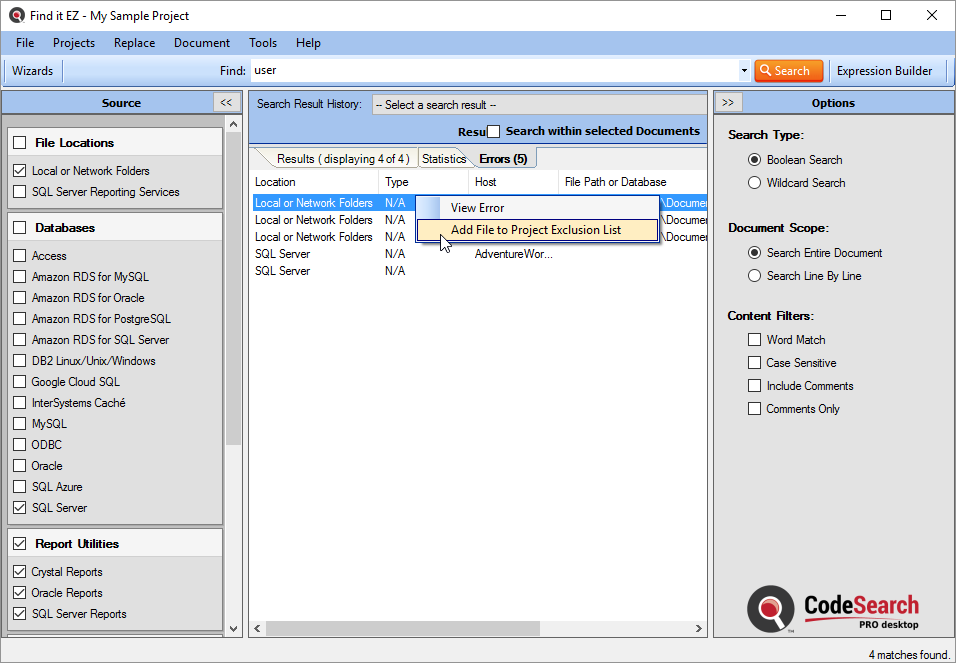Collapse the Source panel with << button
The image size is (956, 663).
[226, 102]
